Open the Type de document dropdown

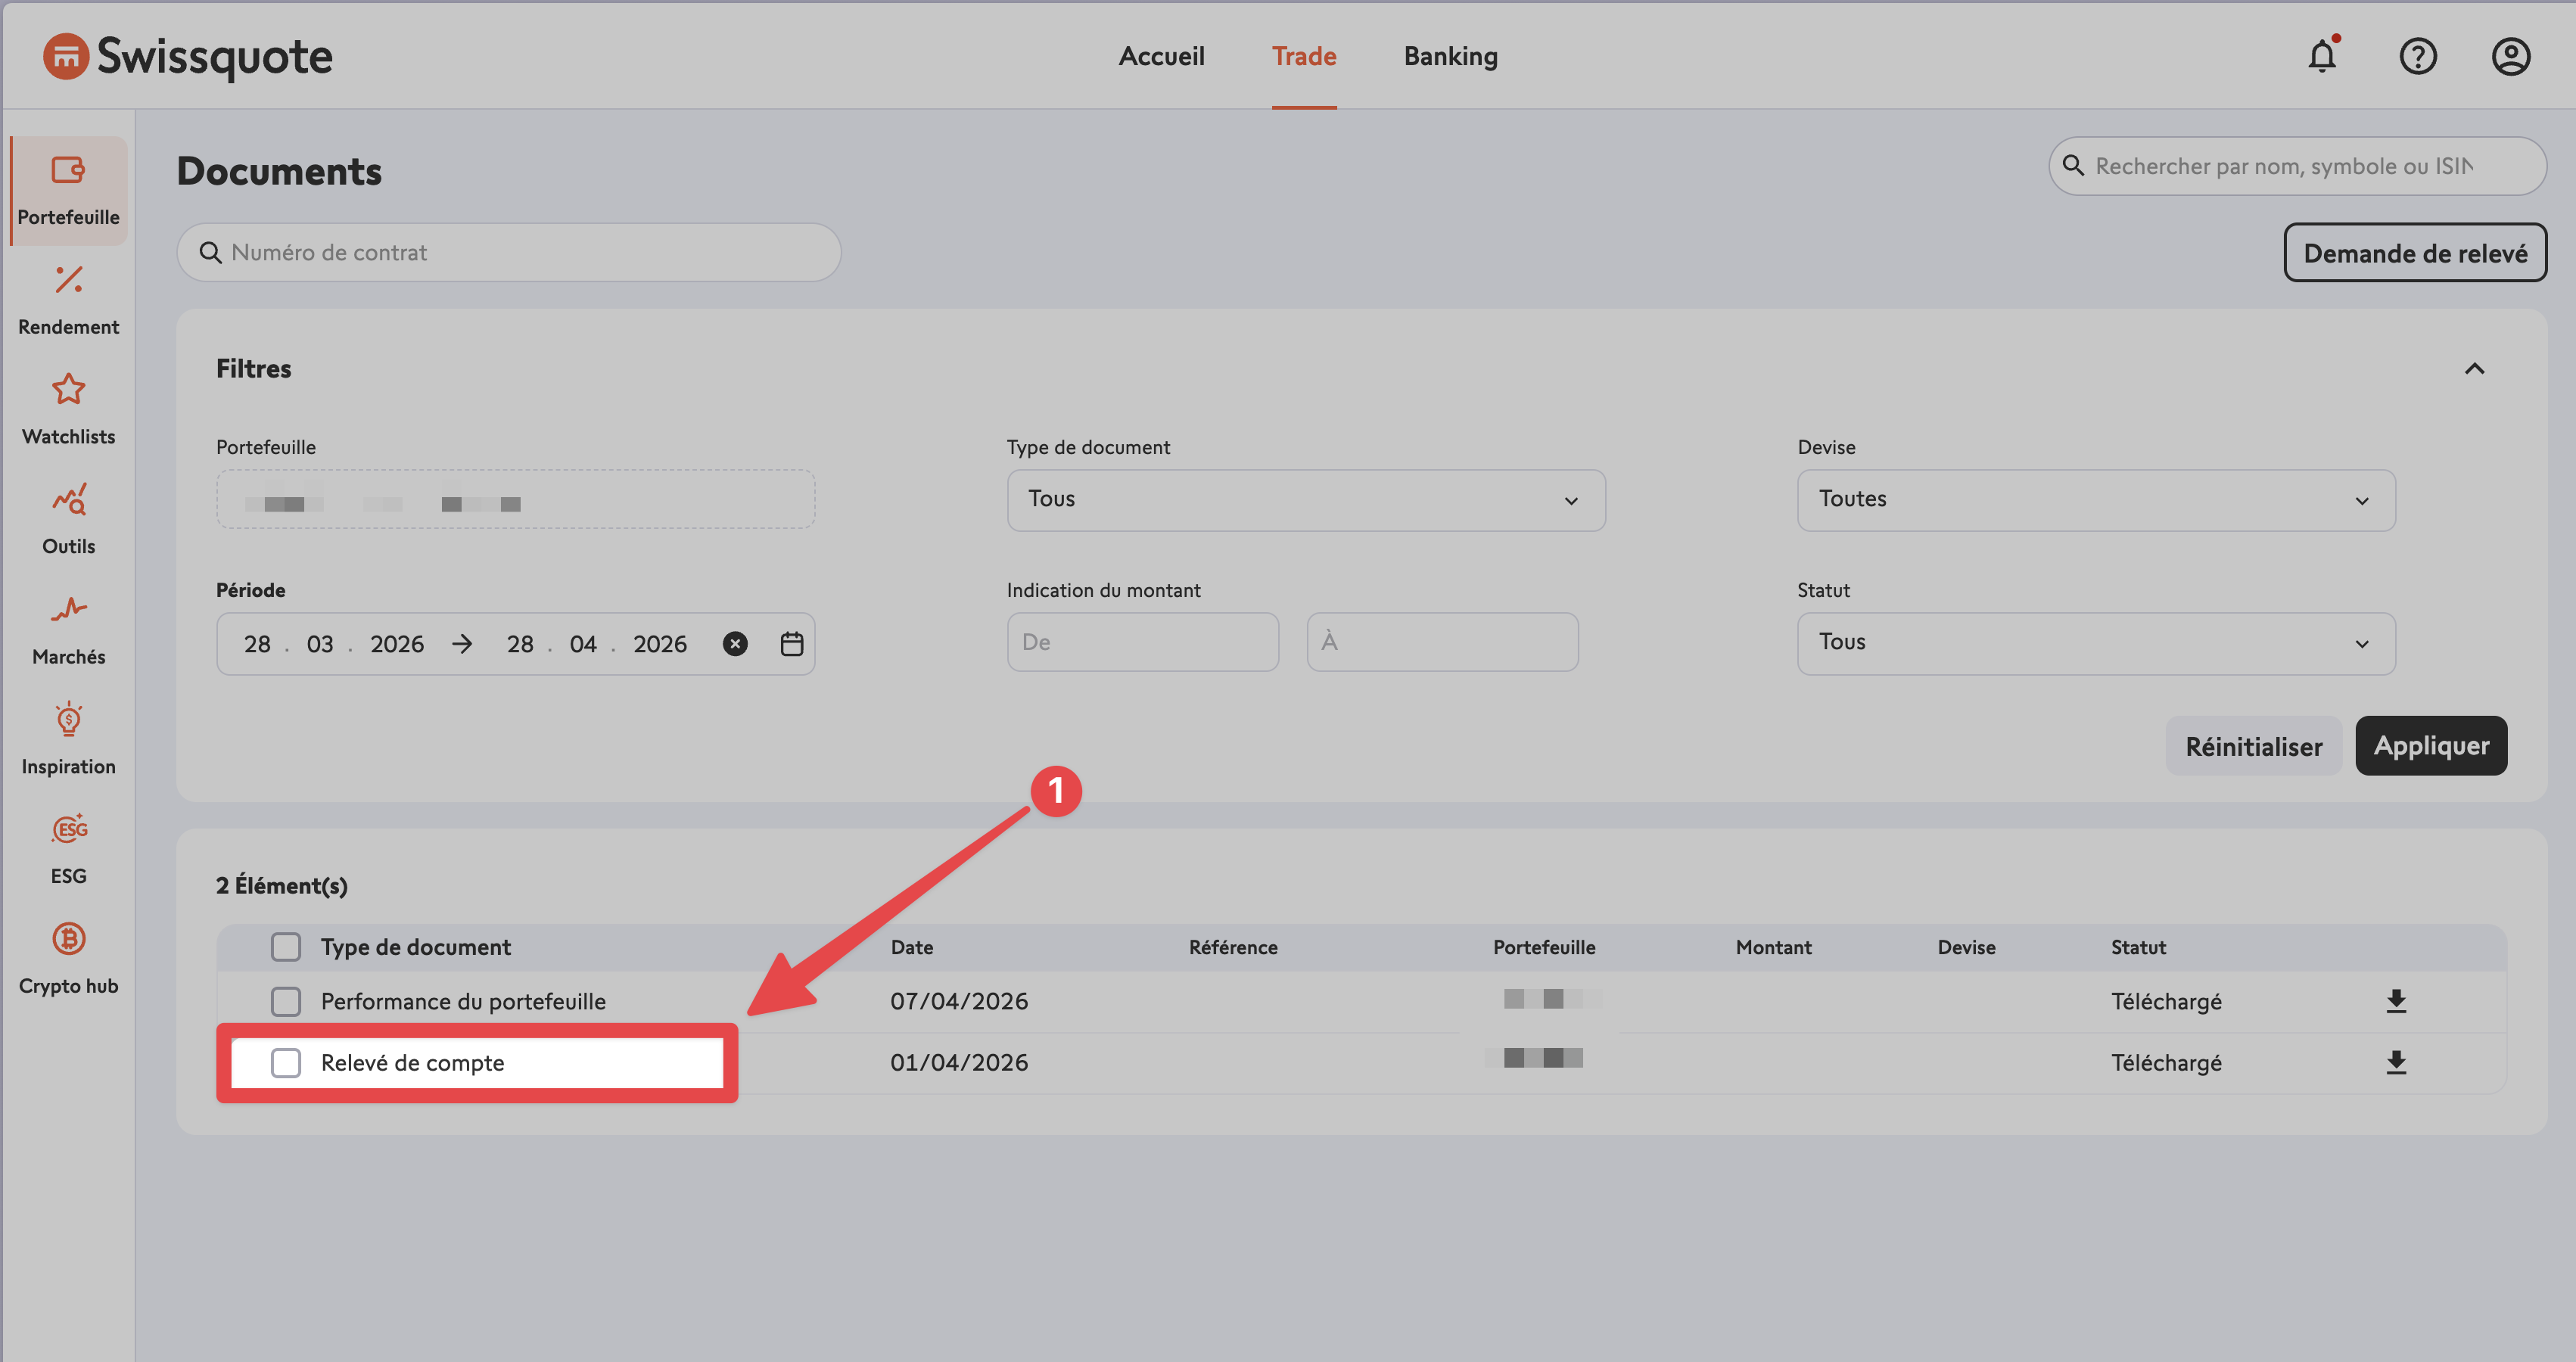click(x=1305, y=500)
